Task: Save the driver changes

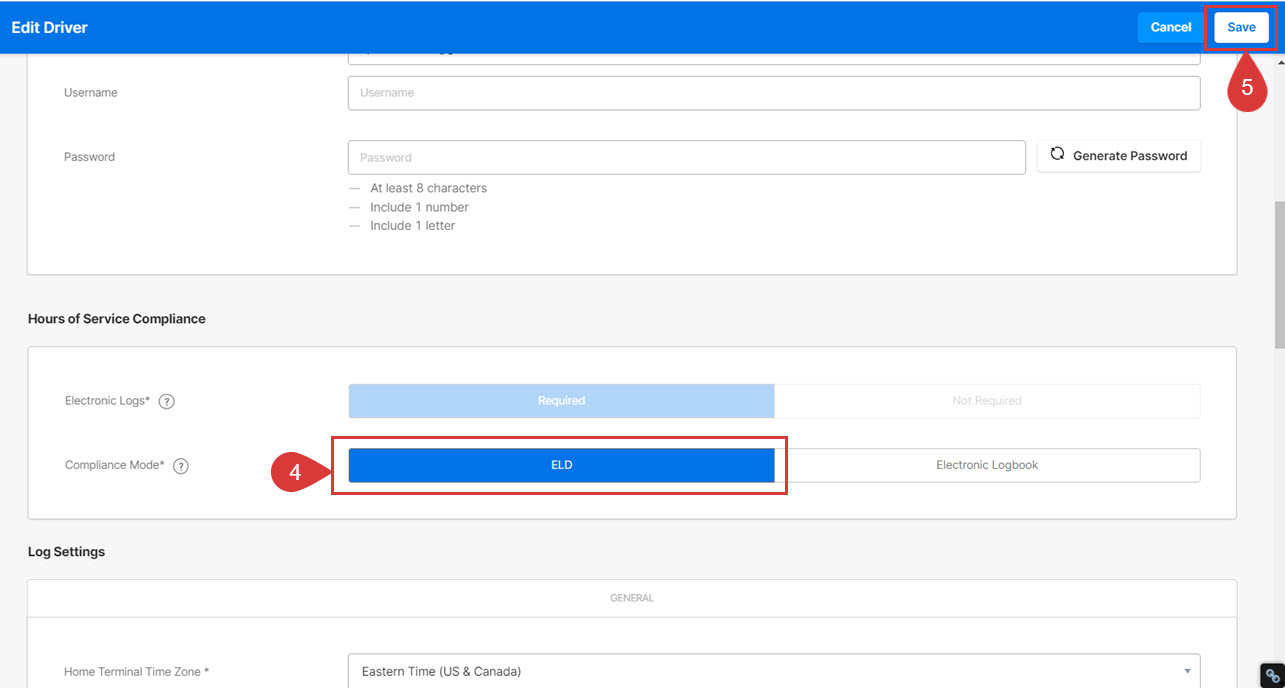Action: [1241, 27]
